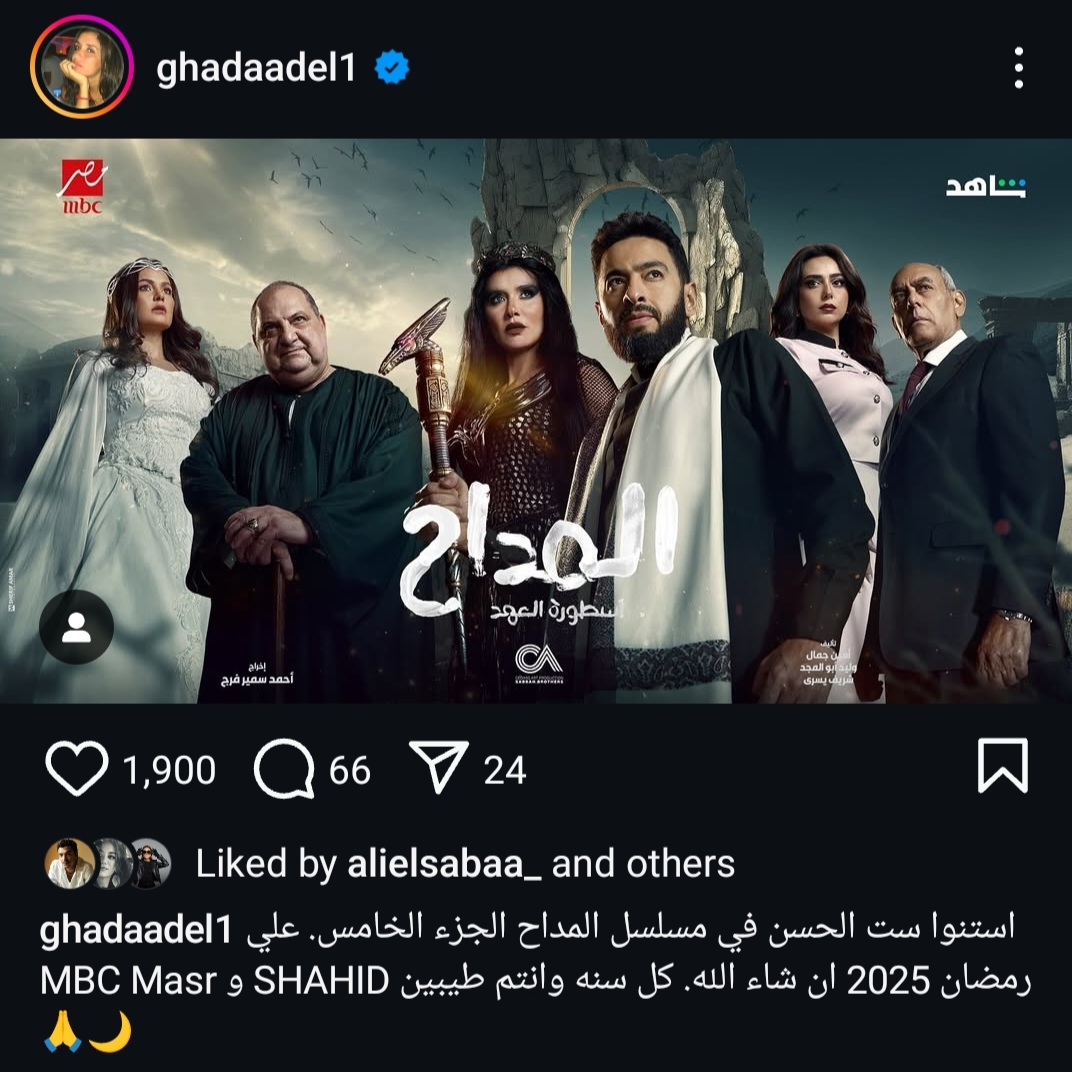Image resolution: width=1072 pixels, height=1072 pixels.
Task: Open the 66 comments count
Action: (350, 770)
